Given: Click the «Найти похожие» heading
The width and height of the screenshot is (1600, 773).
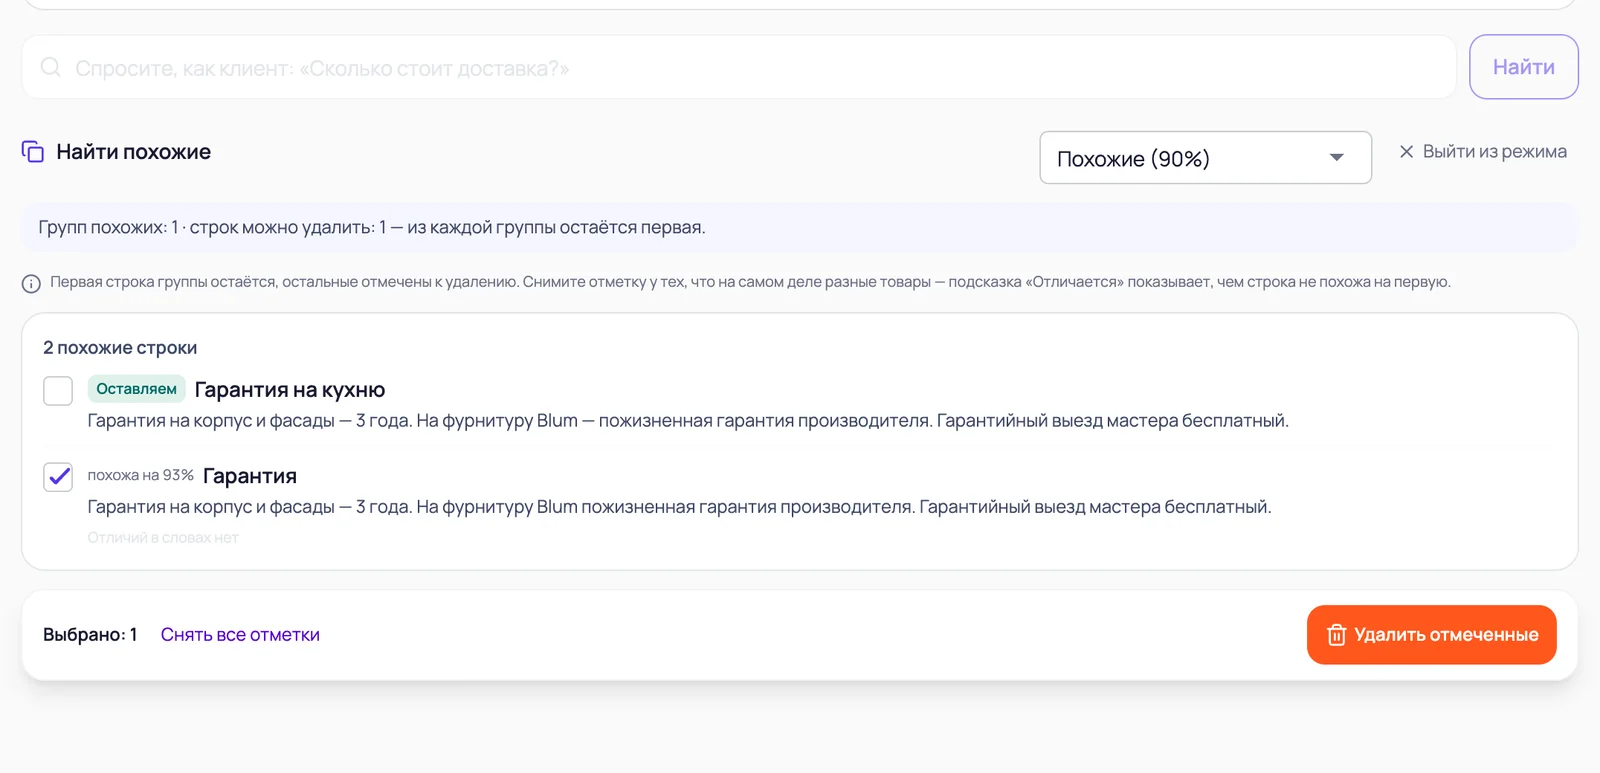Looking at the screenshot, I should [133, 152].
